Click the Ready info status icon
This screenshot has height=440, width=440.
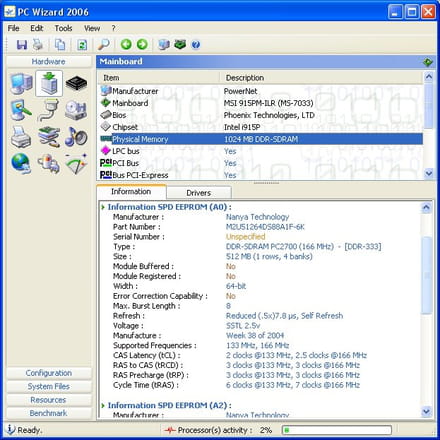point(11,429)
